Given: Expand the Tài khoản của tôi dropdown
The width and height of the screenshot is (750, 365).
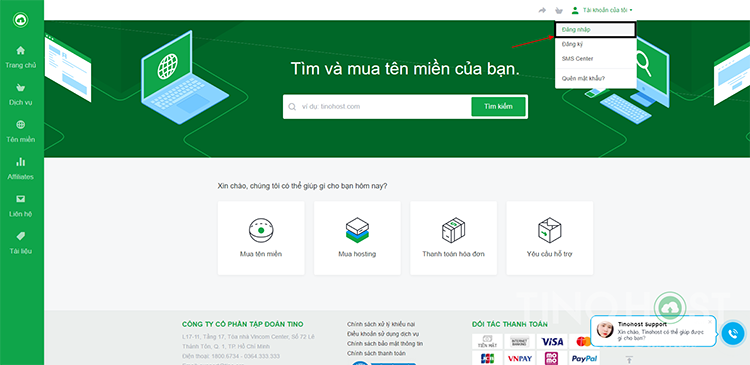Looking at the screenshot, I should 607,10.
